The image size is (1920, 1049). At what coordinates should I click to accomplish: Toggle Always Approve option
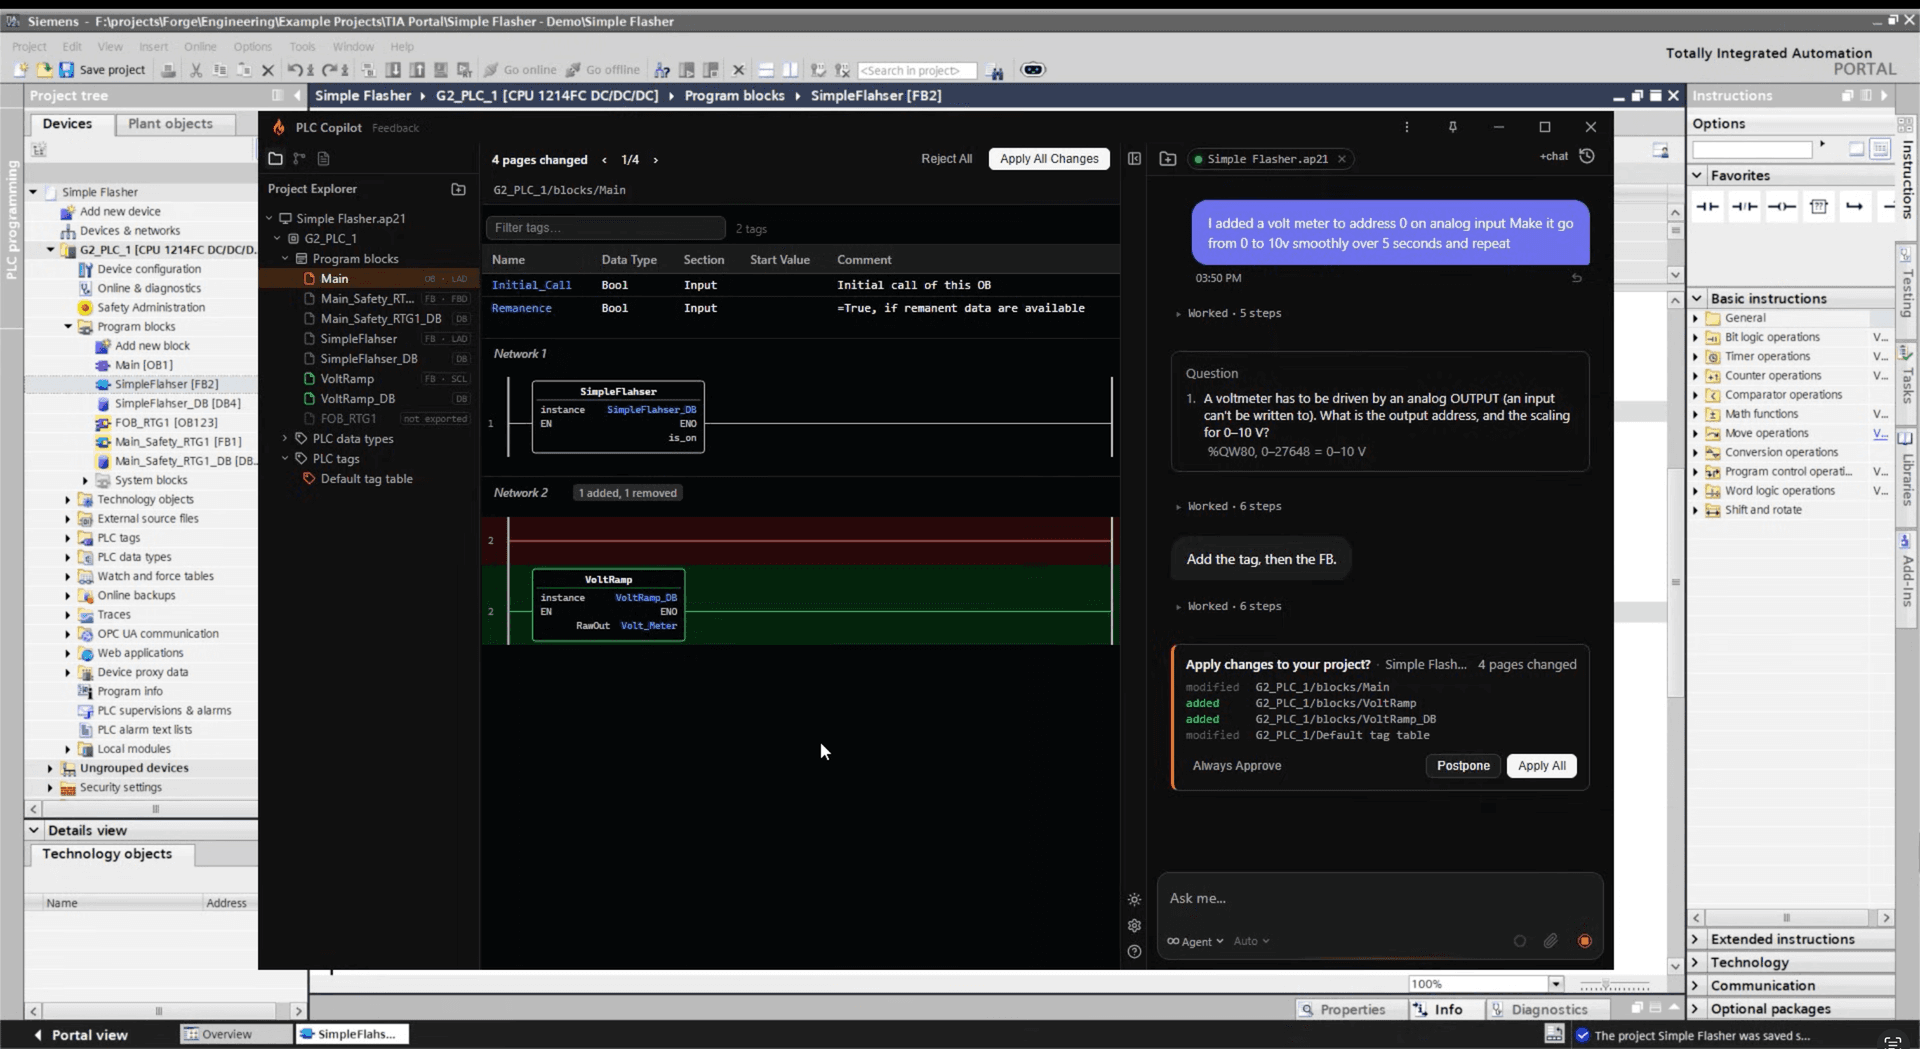tap(1237, 766)
